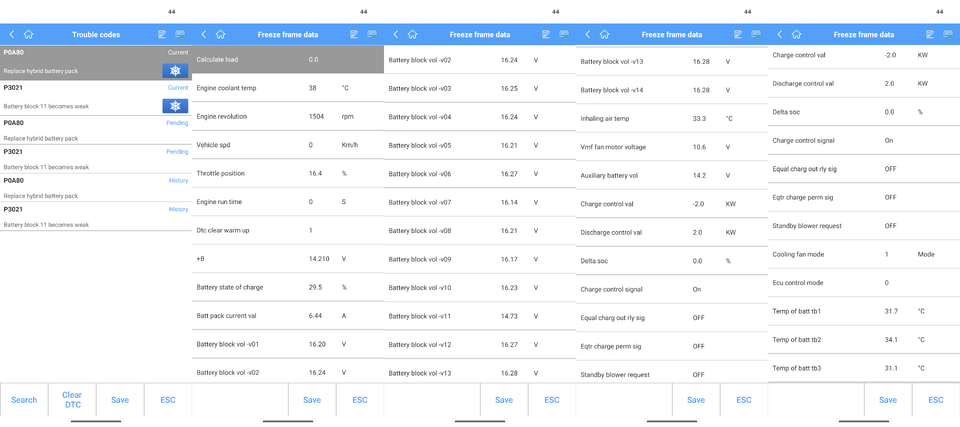The image size is (960, 427).
Task: Tap Save on the Trouble codes screen
Action: tap(120, 400)
